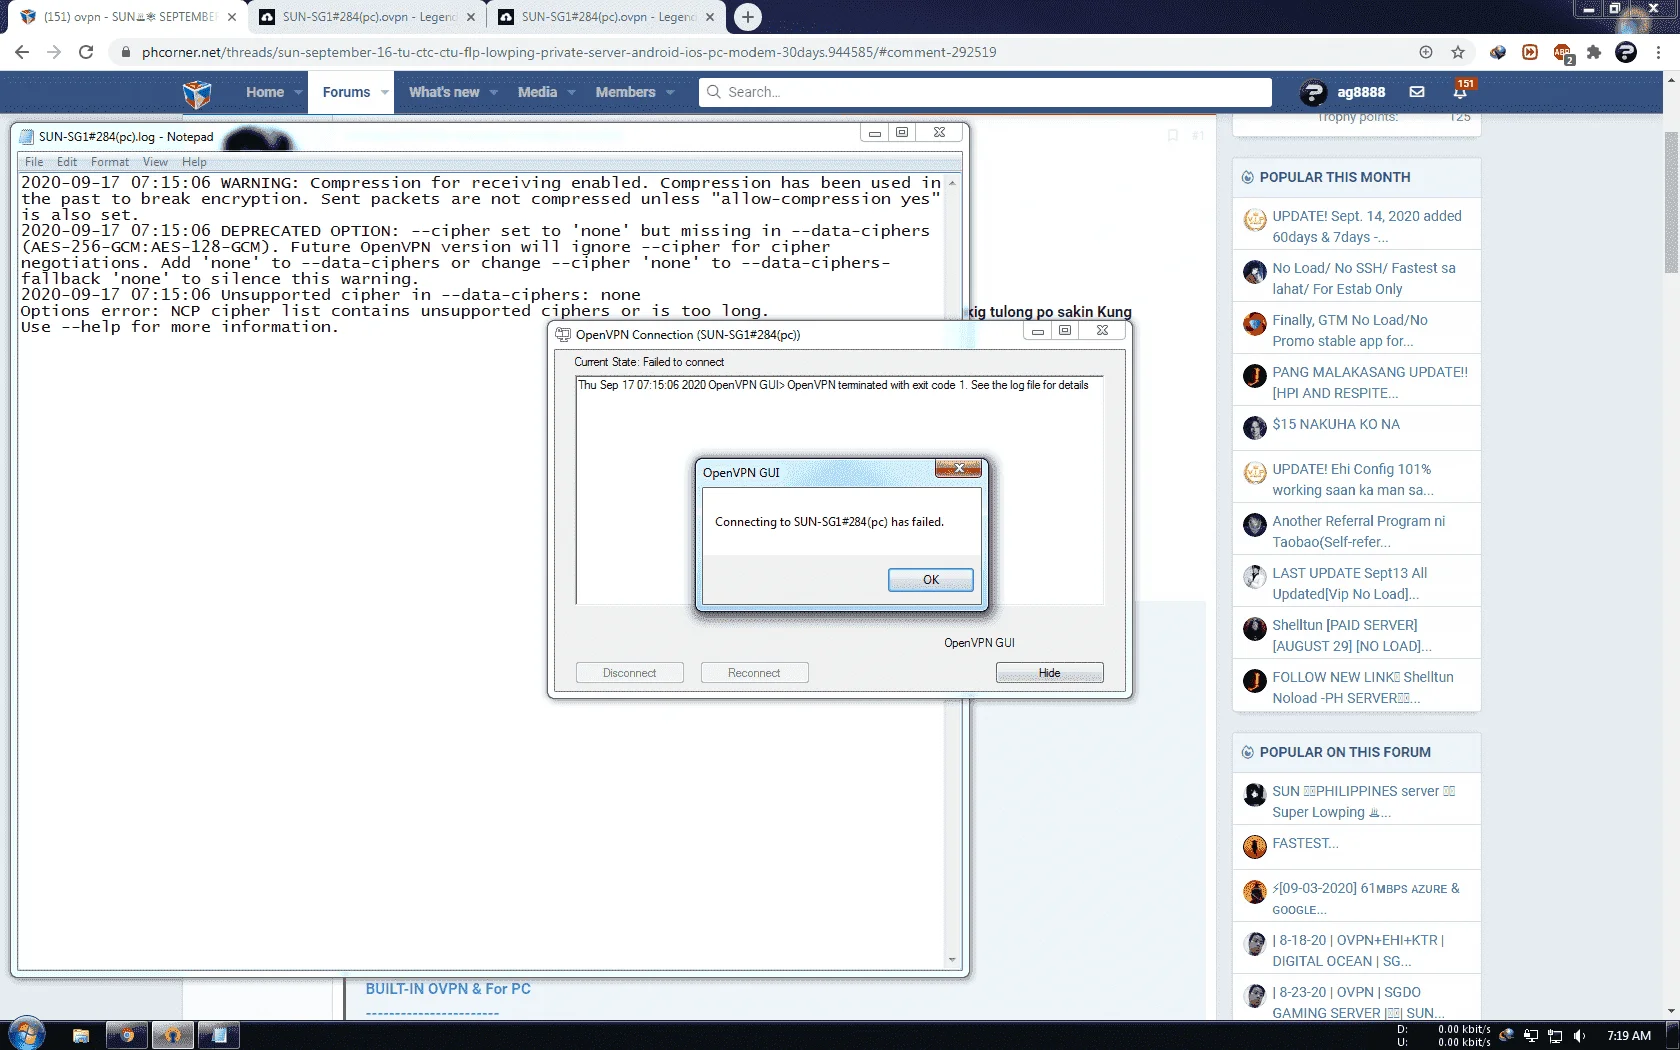Open 'FOLLOW NEW LINK Shelltun Noload' thread
This screenshot has height=1050, width=1680.
pos(1362,687)
